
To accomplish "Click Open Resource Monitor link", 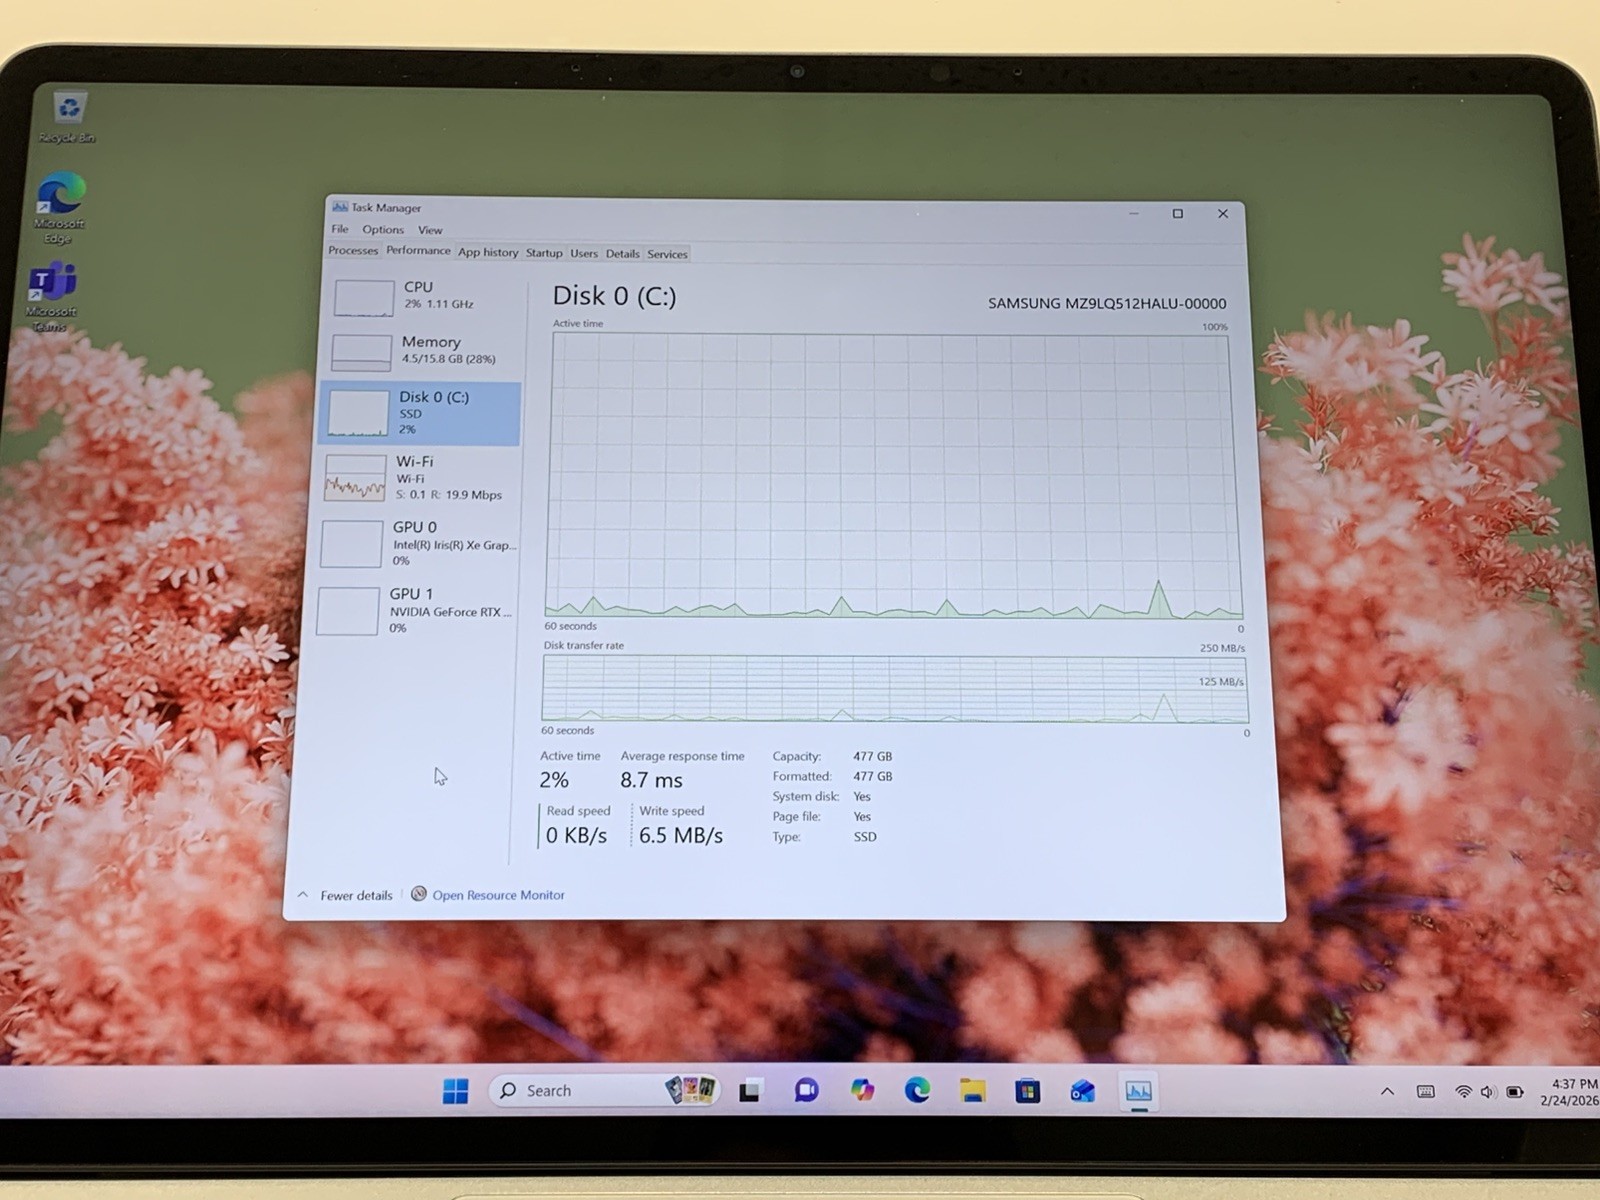I will pyautogui.click(x=498, y=895).
